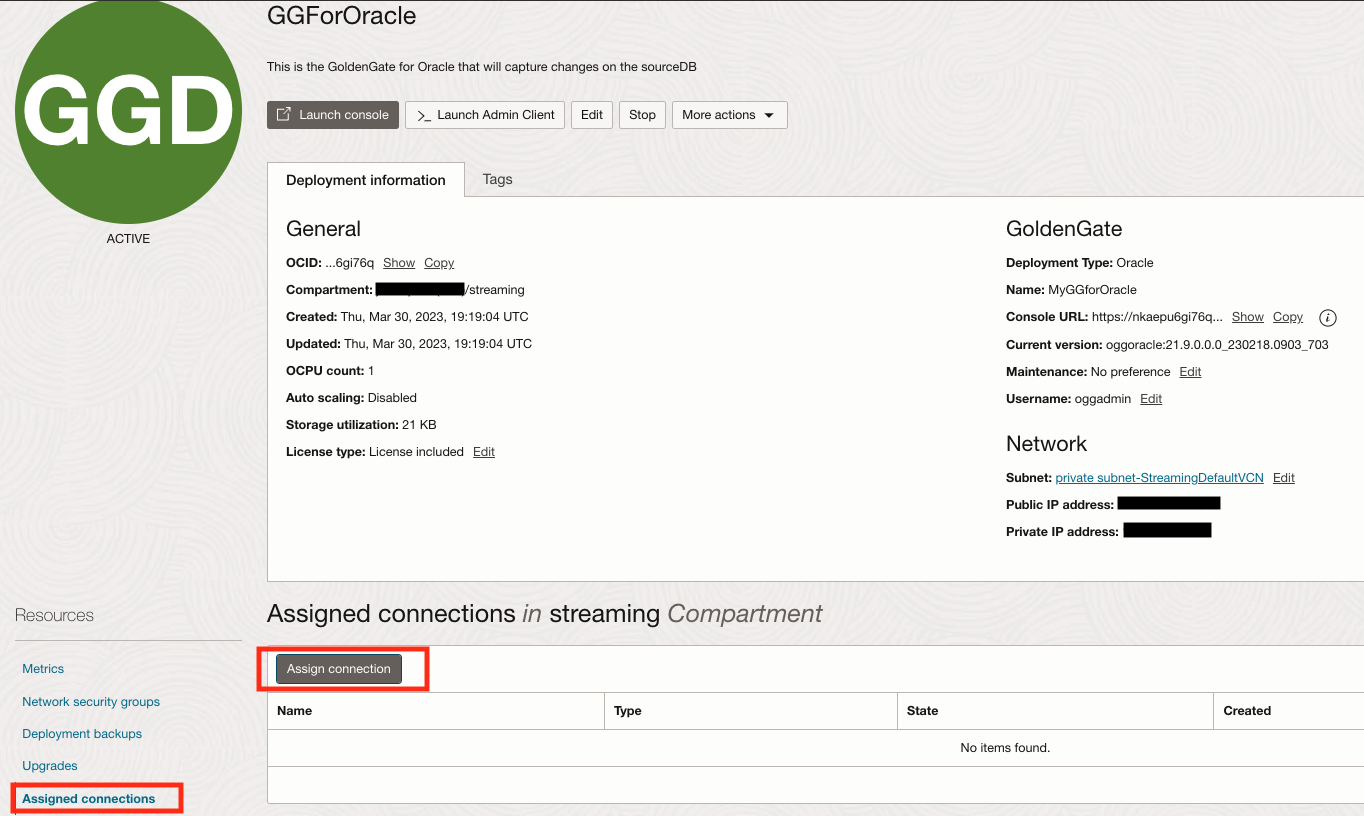Click the Assign connection button
The height and width of the screenshot is (816, 1364).
pyautogui.click(x=339, y=669)
